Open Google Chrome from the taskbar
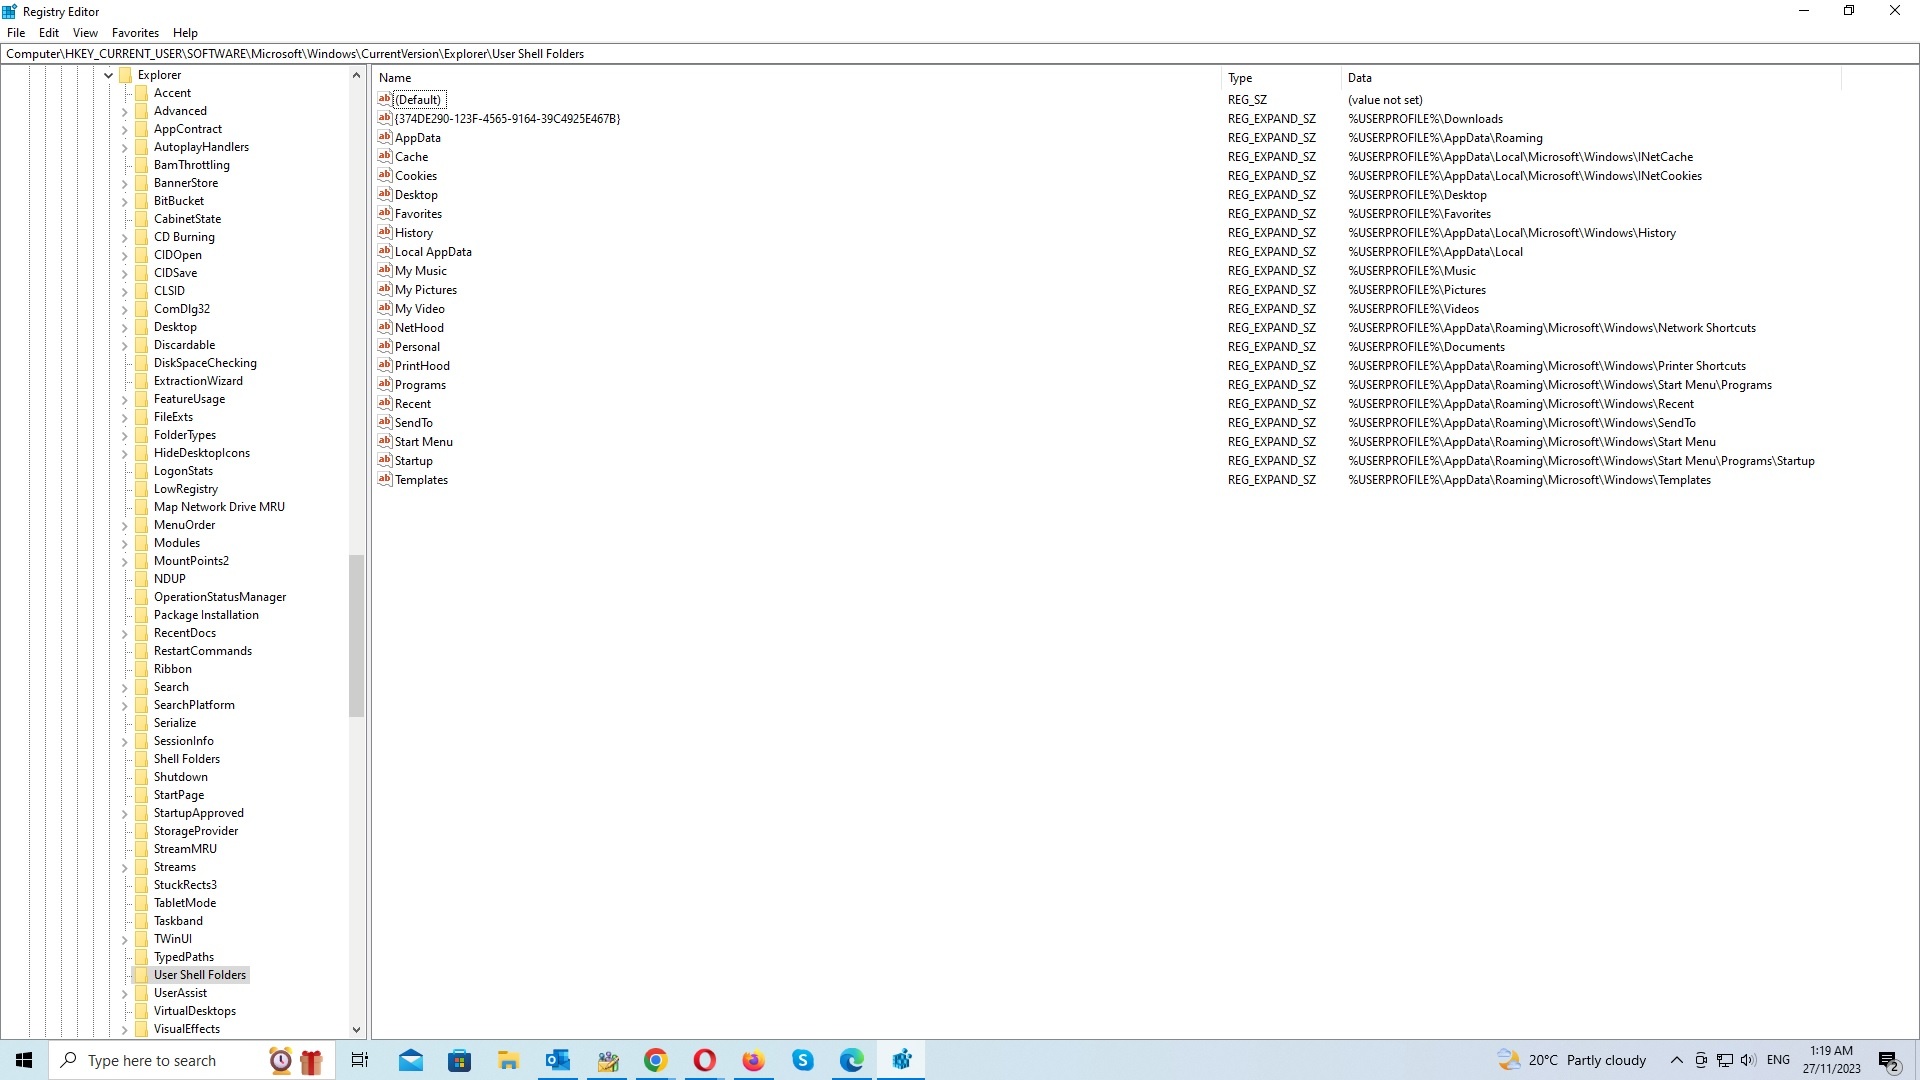 655,1060
